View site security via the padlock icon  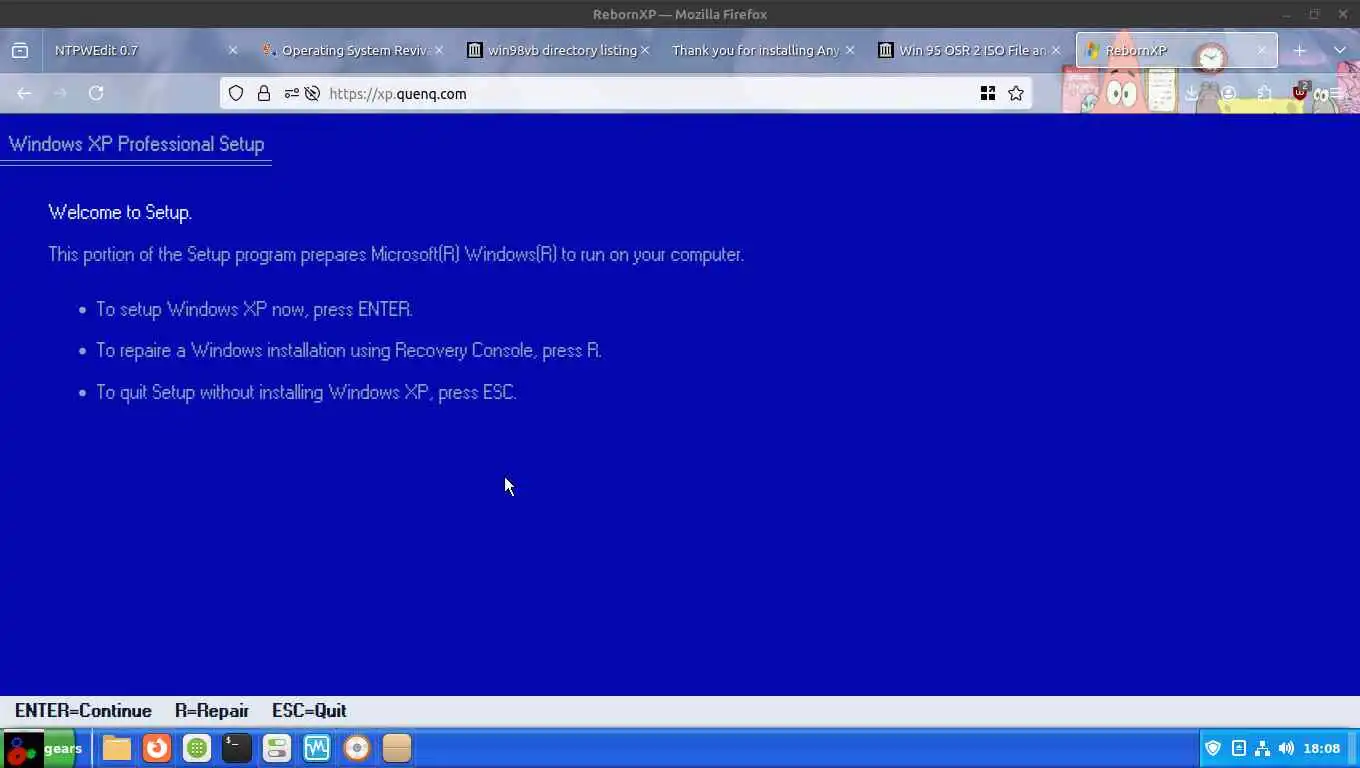click(x=264, y=93)
